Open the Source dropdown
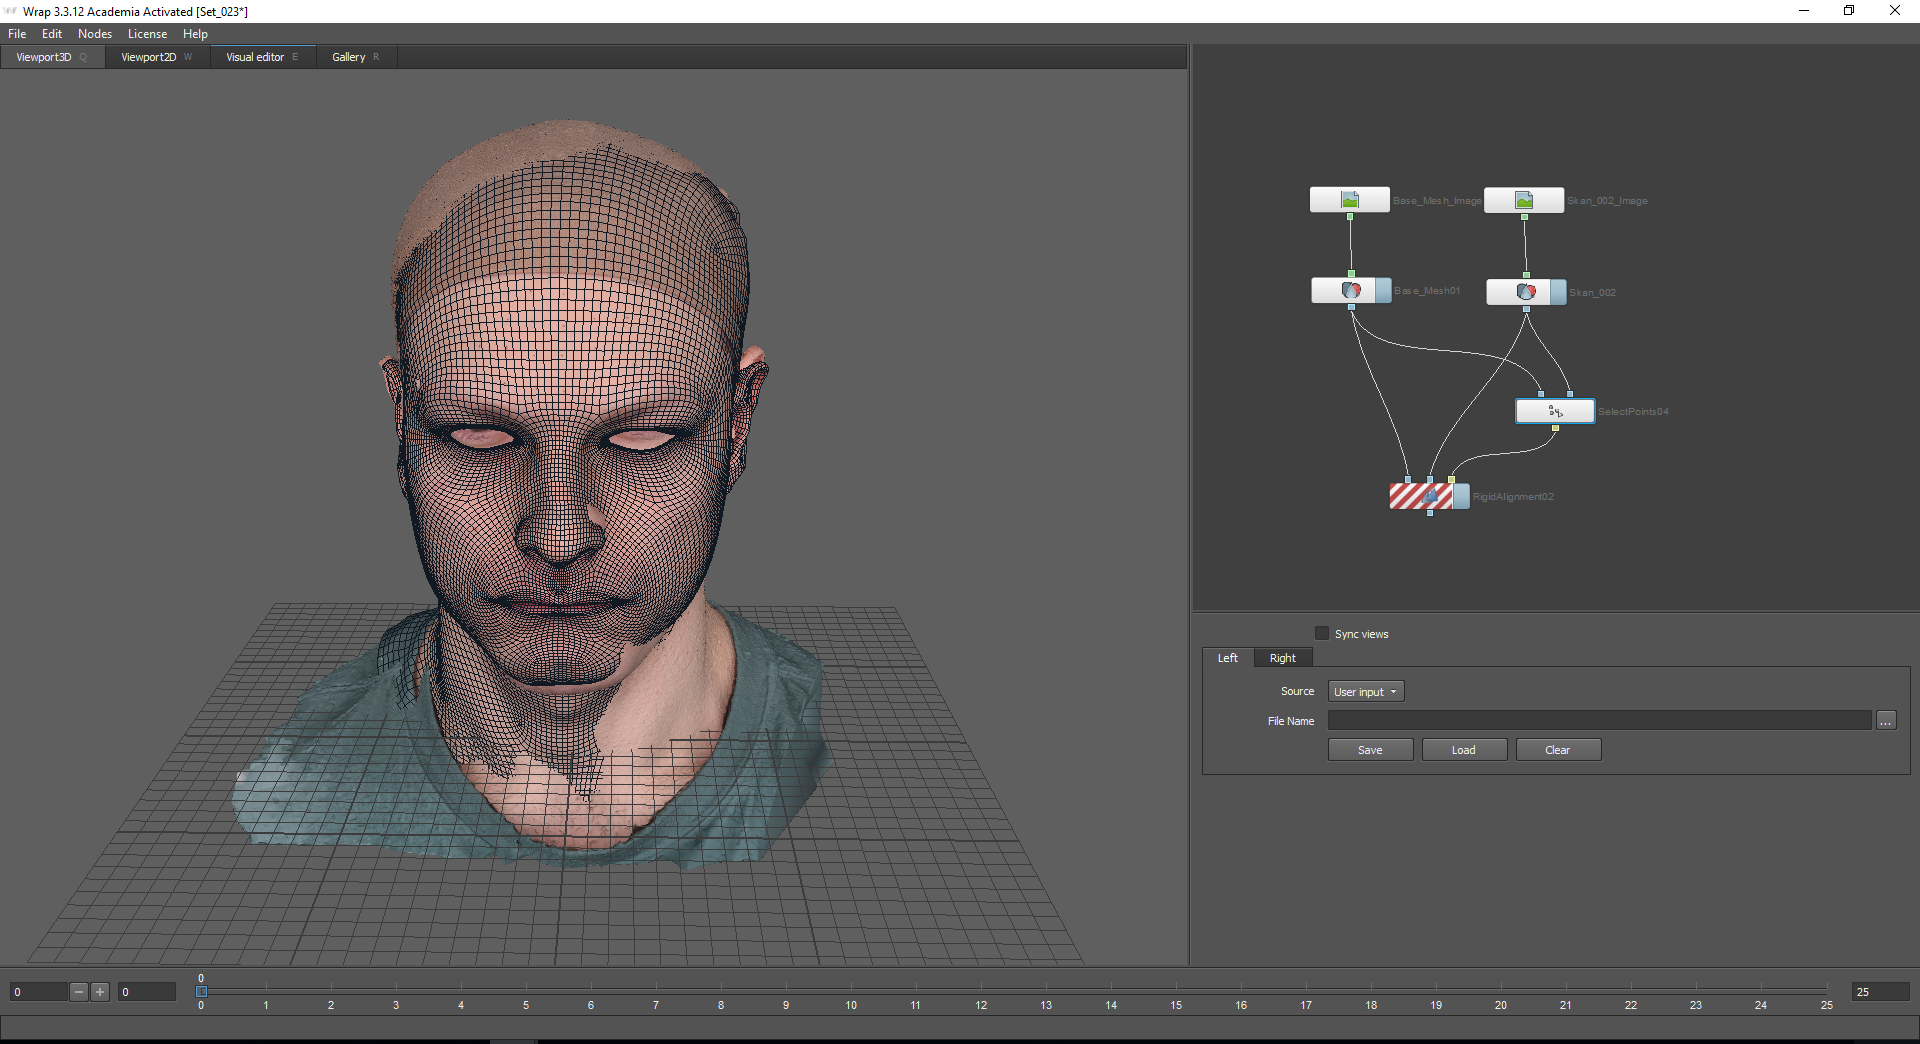Viewport: 1920px width, 1044px height. (x=1365, y=692)
